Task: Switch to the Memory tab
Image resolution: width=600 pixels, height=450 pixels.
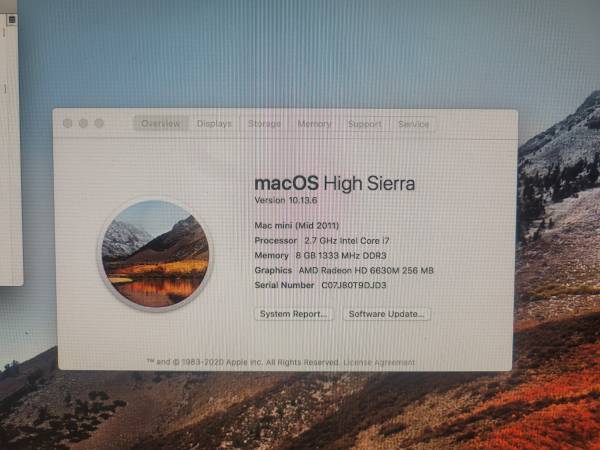Action: tap(314, 124)
